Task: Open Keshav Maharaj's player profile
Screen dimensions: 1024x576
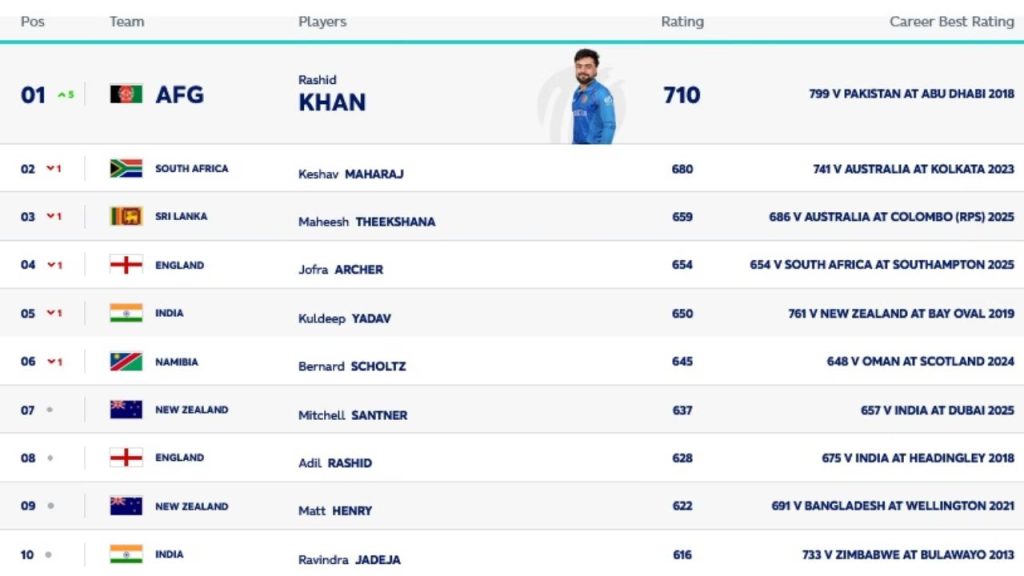Action: tap(350, 174)
